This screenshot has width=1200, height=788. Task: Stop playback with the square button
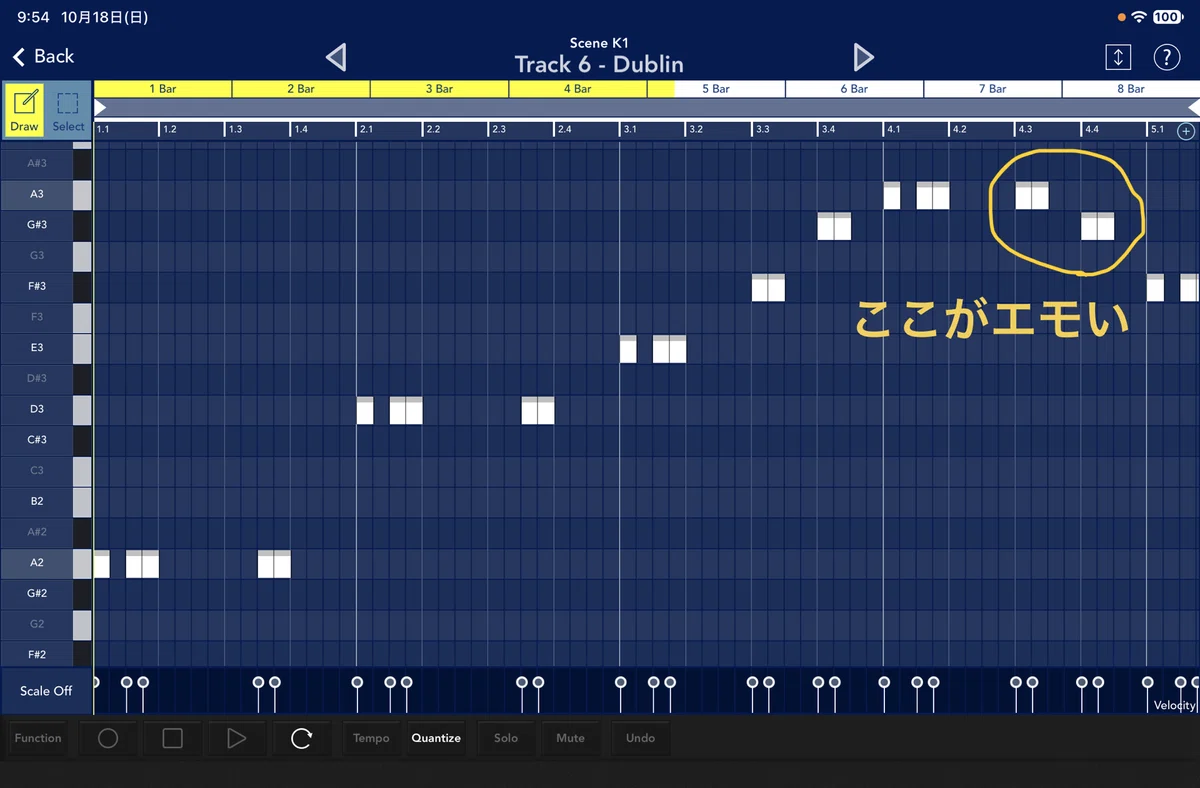pyautogui.click(x=172, y=738)
